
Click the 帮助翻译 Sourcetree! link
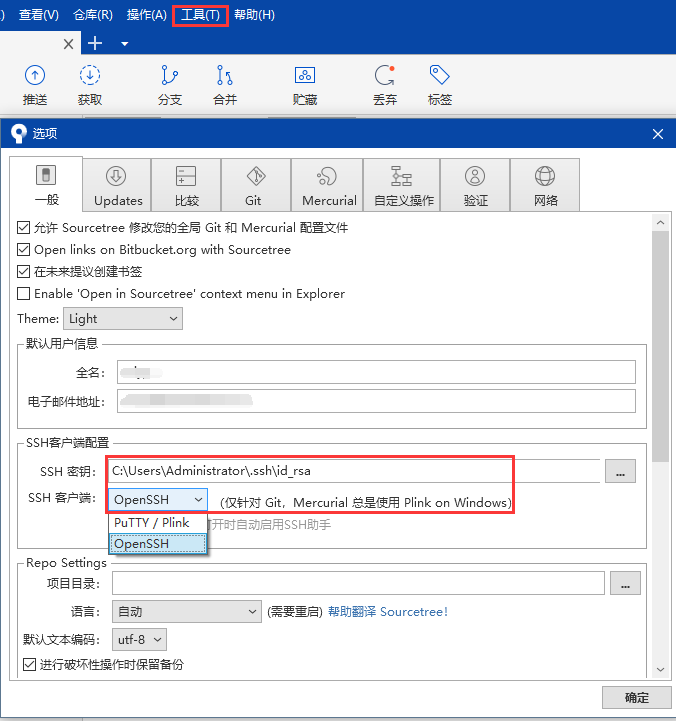388,612
